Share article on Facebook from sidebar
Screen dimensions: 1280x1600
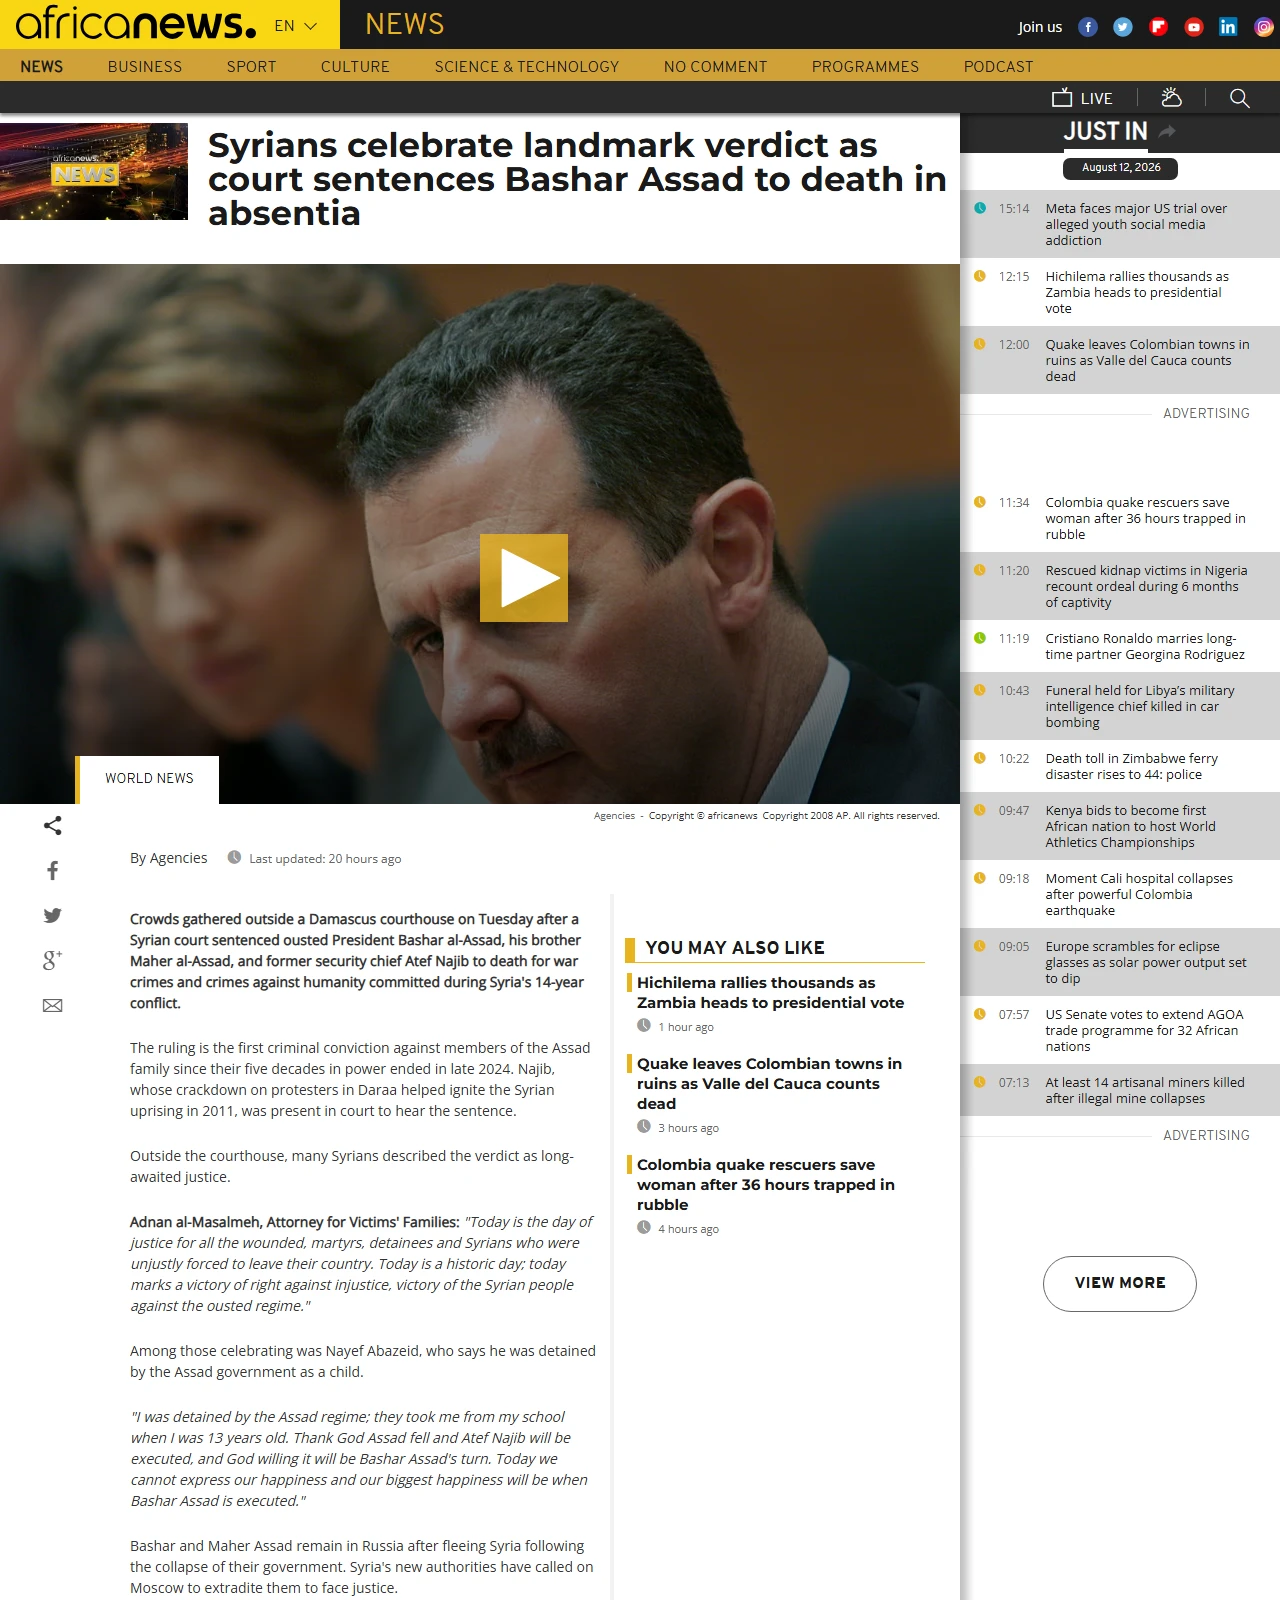pos(53,871)
